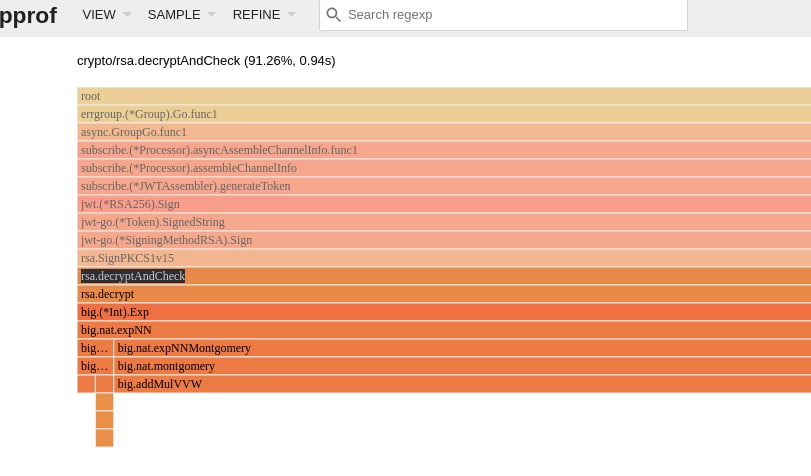Click big.addMulVVW frame

click(x=462, y=384)
